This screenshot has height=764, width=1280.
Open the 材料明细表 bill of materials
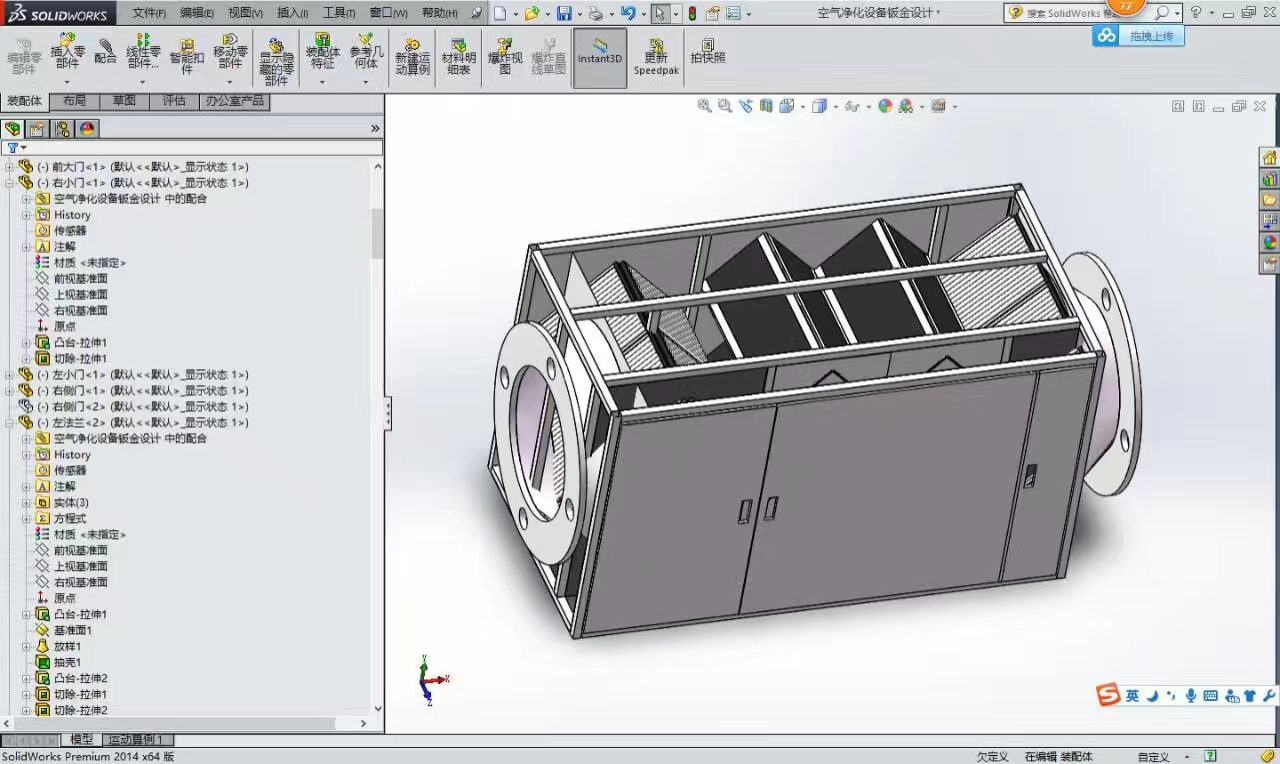458,57
